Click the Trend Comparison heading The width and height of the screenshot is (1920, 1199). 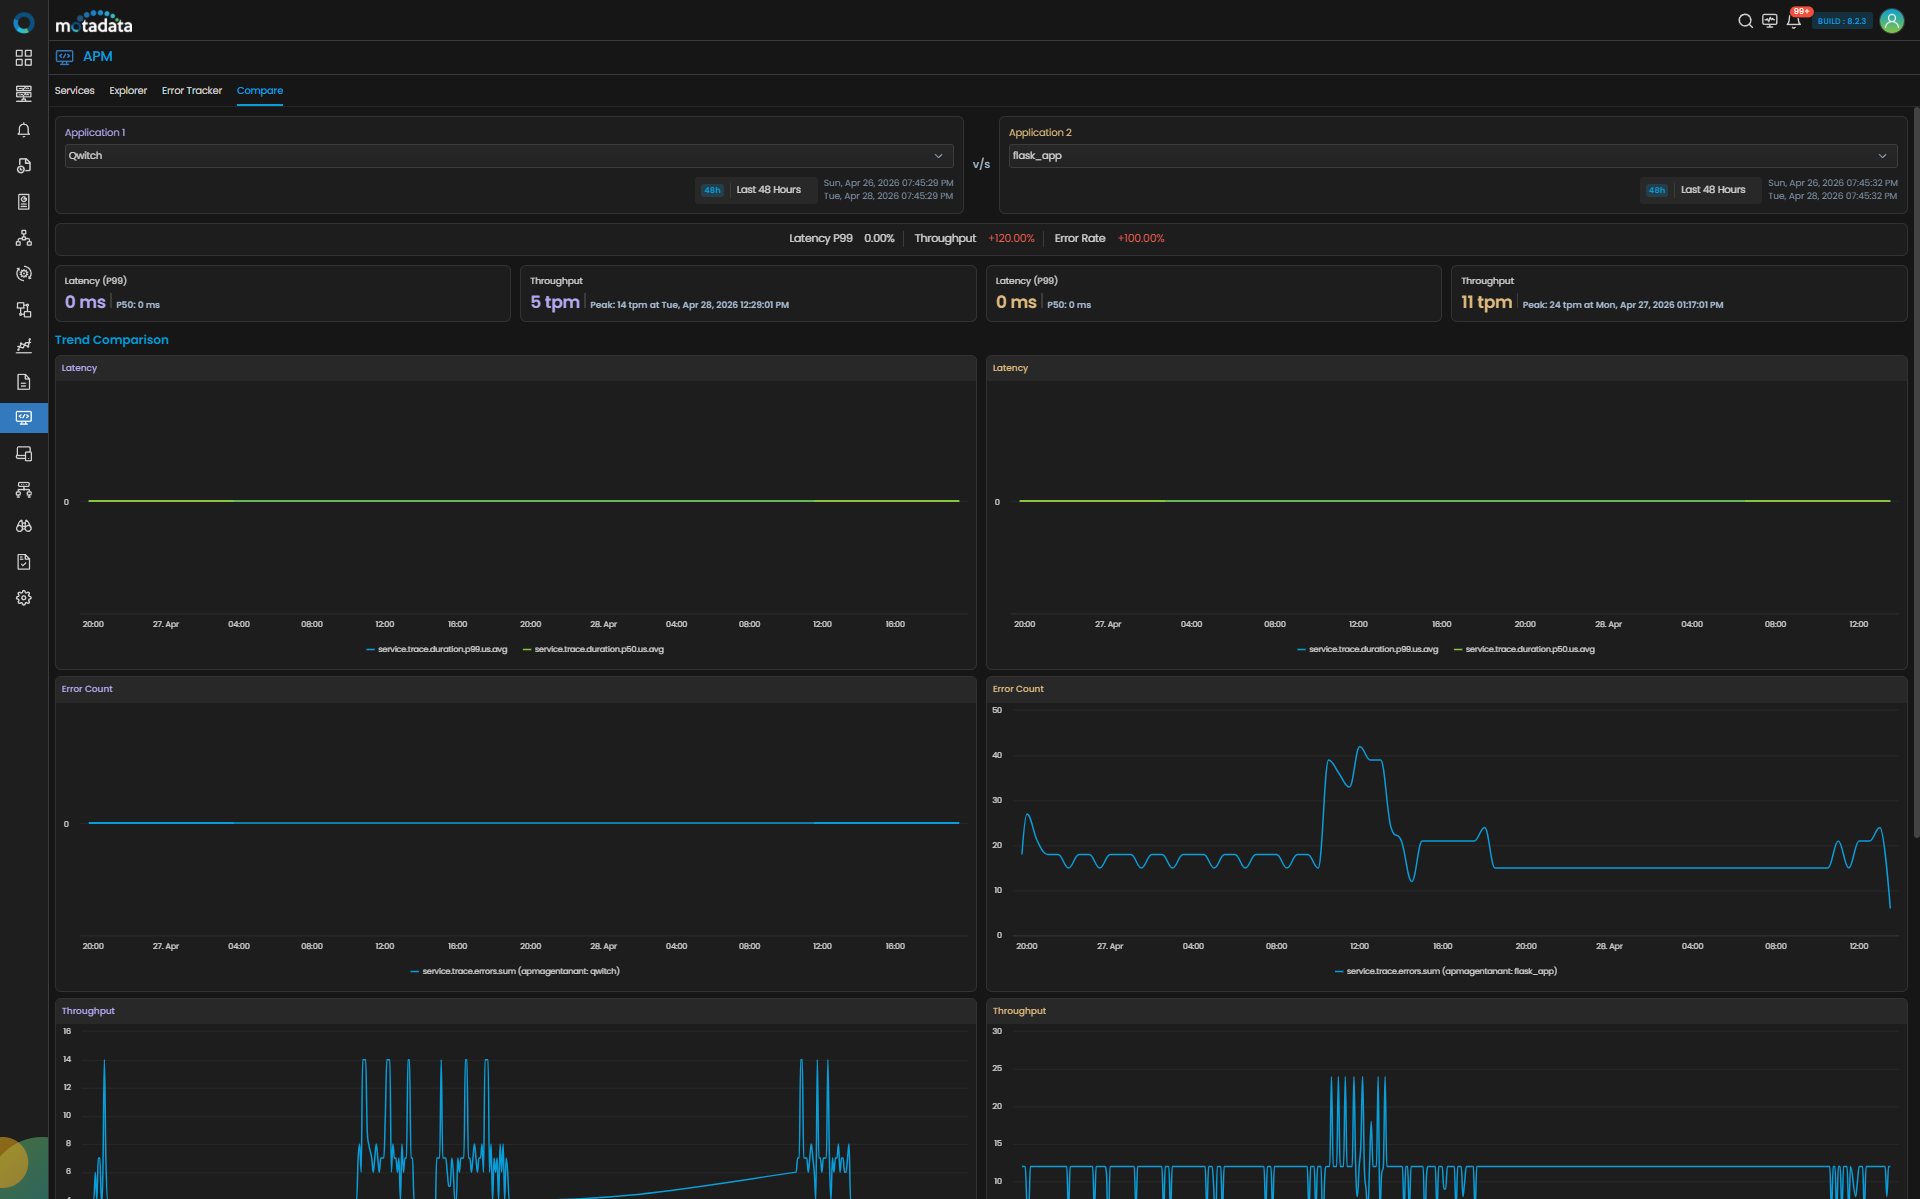point(112,340)
